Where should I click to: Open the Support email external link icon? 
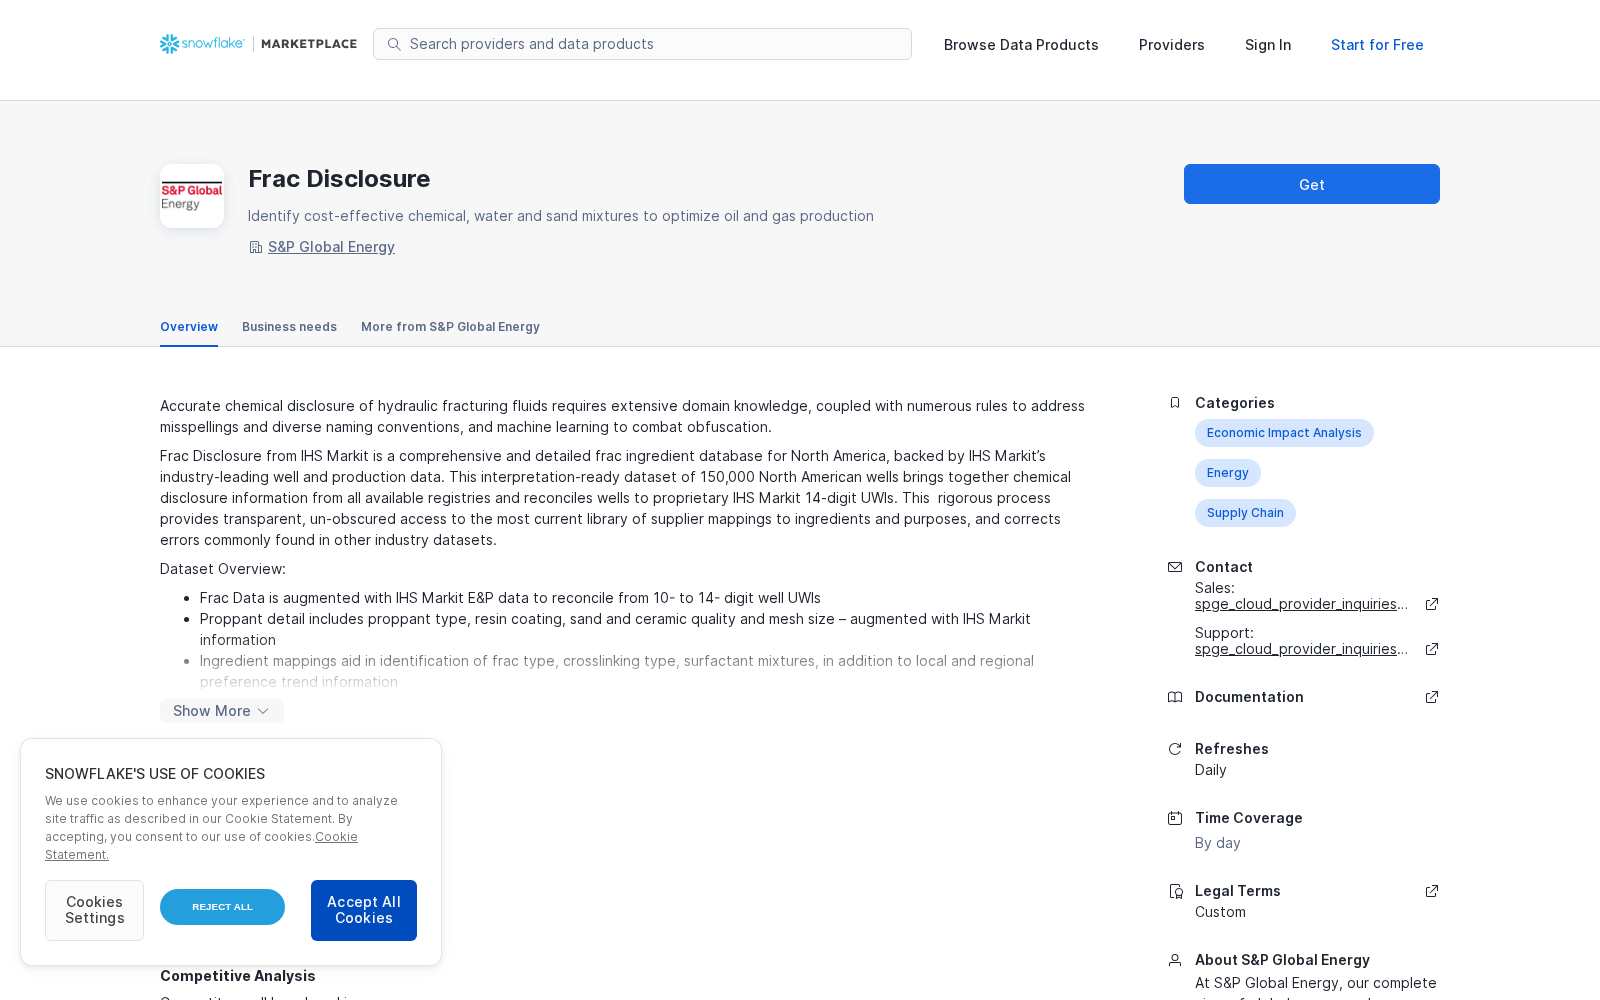(x=1432, y=649)
